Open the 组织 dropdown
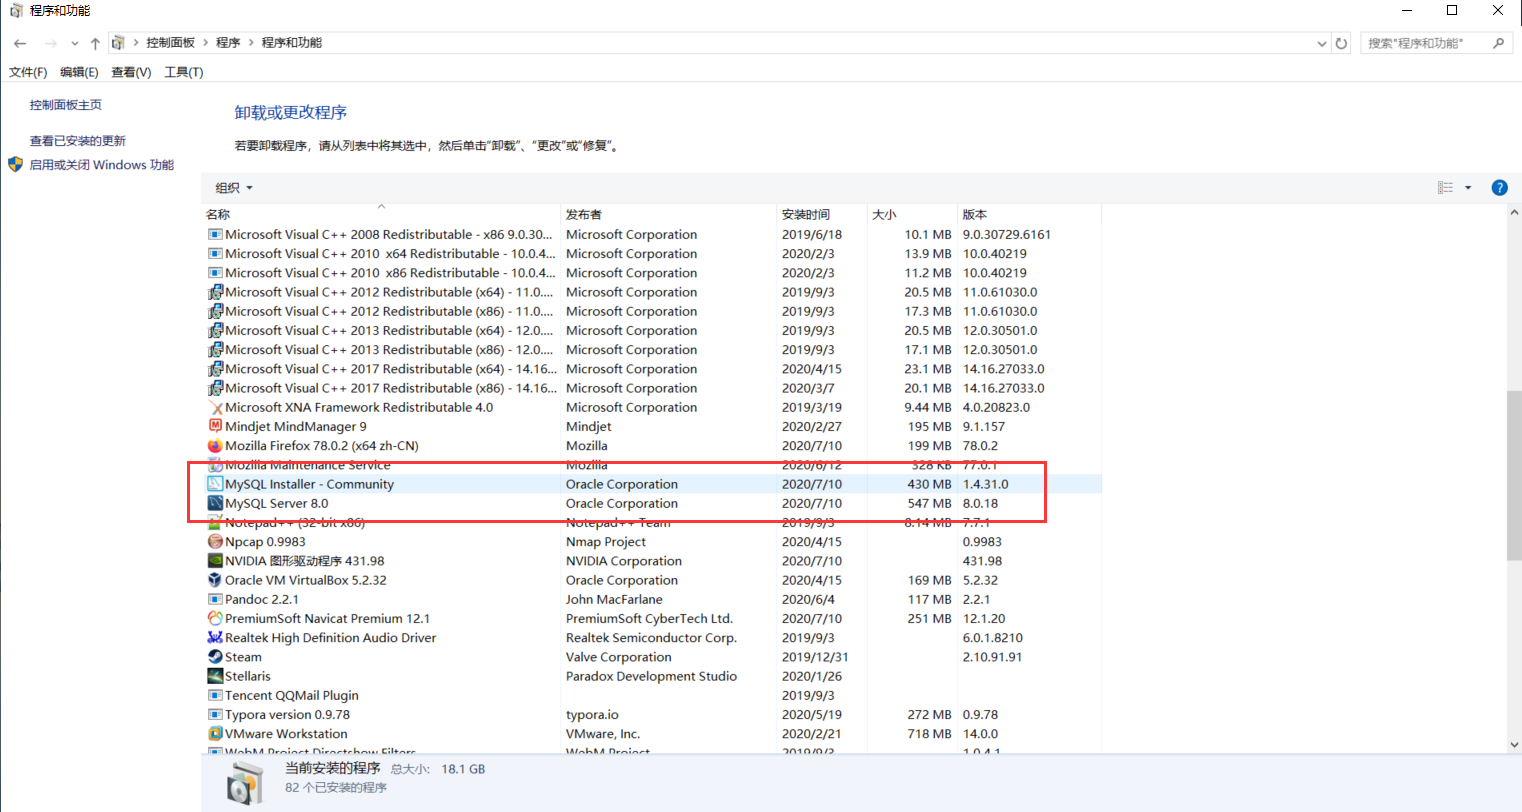 234,188
